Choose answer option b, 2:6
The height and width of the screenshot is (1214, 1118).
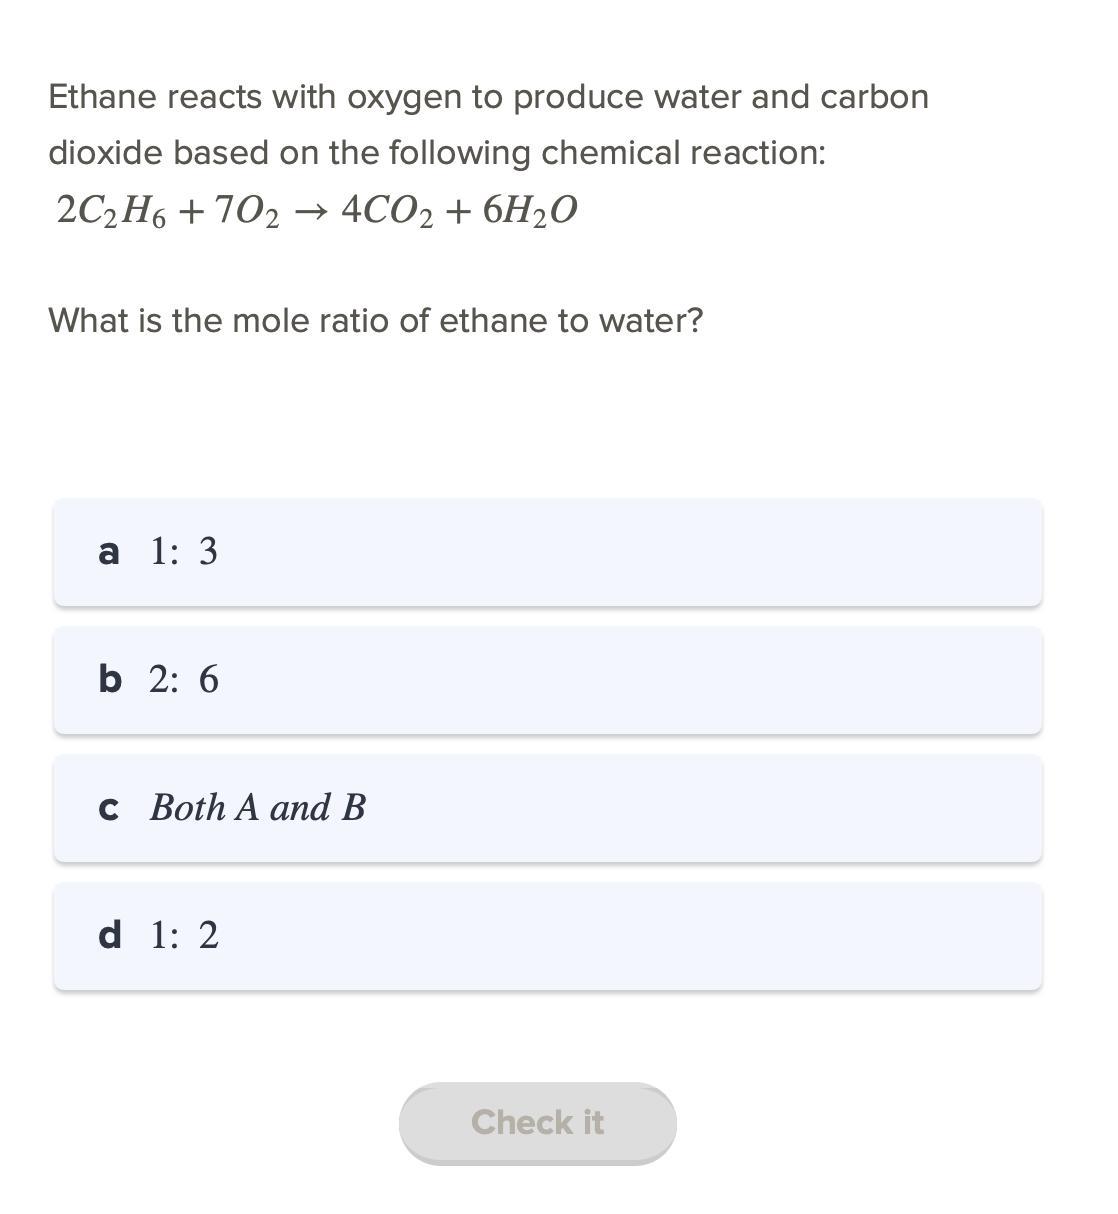(x=547, y=680)
